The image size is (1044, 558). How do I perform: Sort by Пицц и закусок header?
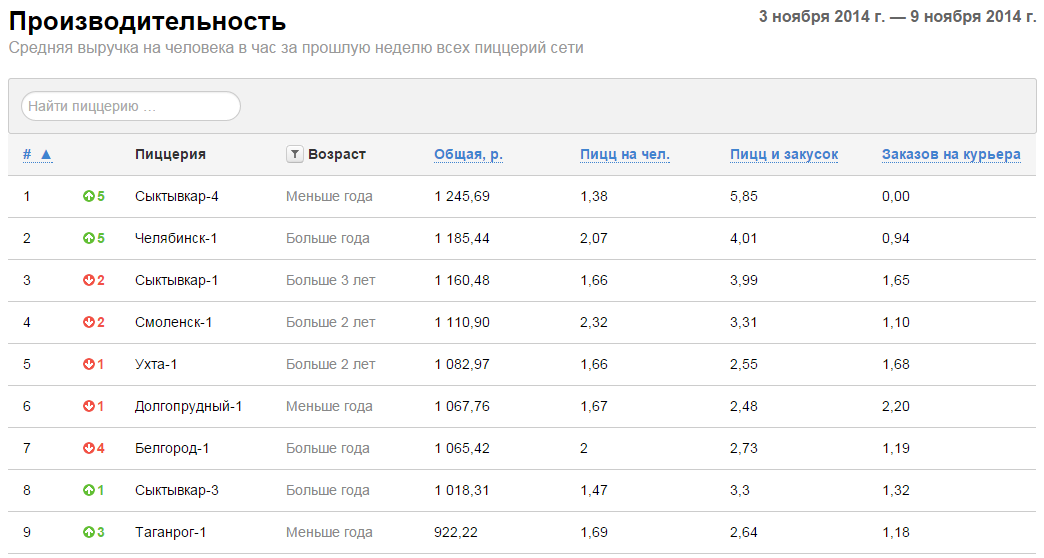click(784, 154)
